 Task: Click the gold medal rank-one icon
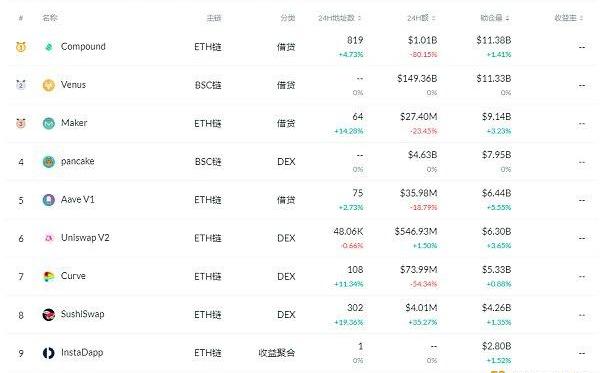coord(21,47)
